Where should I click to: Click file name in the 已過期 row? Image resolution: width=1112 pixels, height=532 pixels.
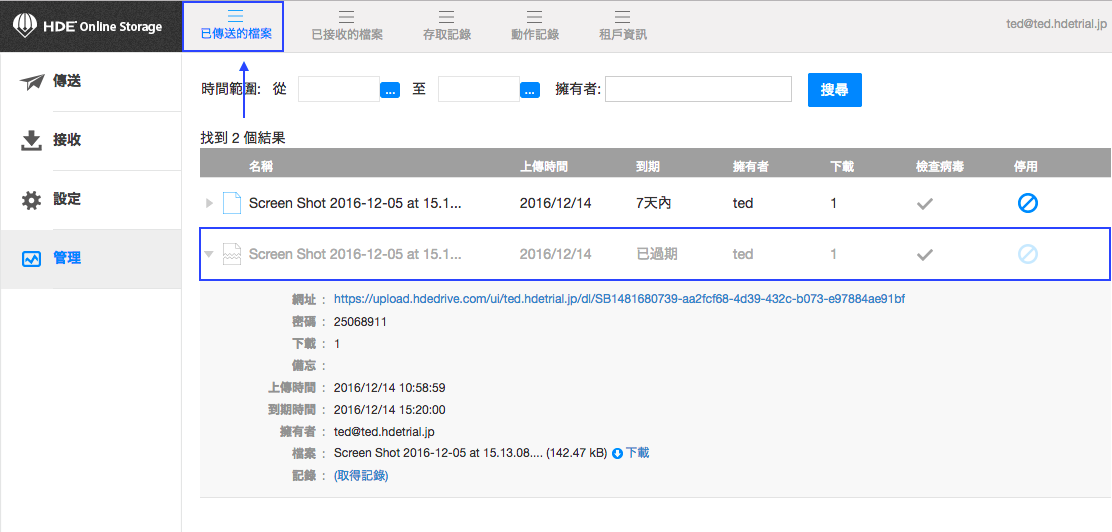pos(355,254)
